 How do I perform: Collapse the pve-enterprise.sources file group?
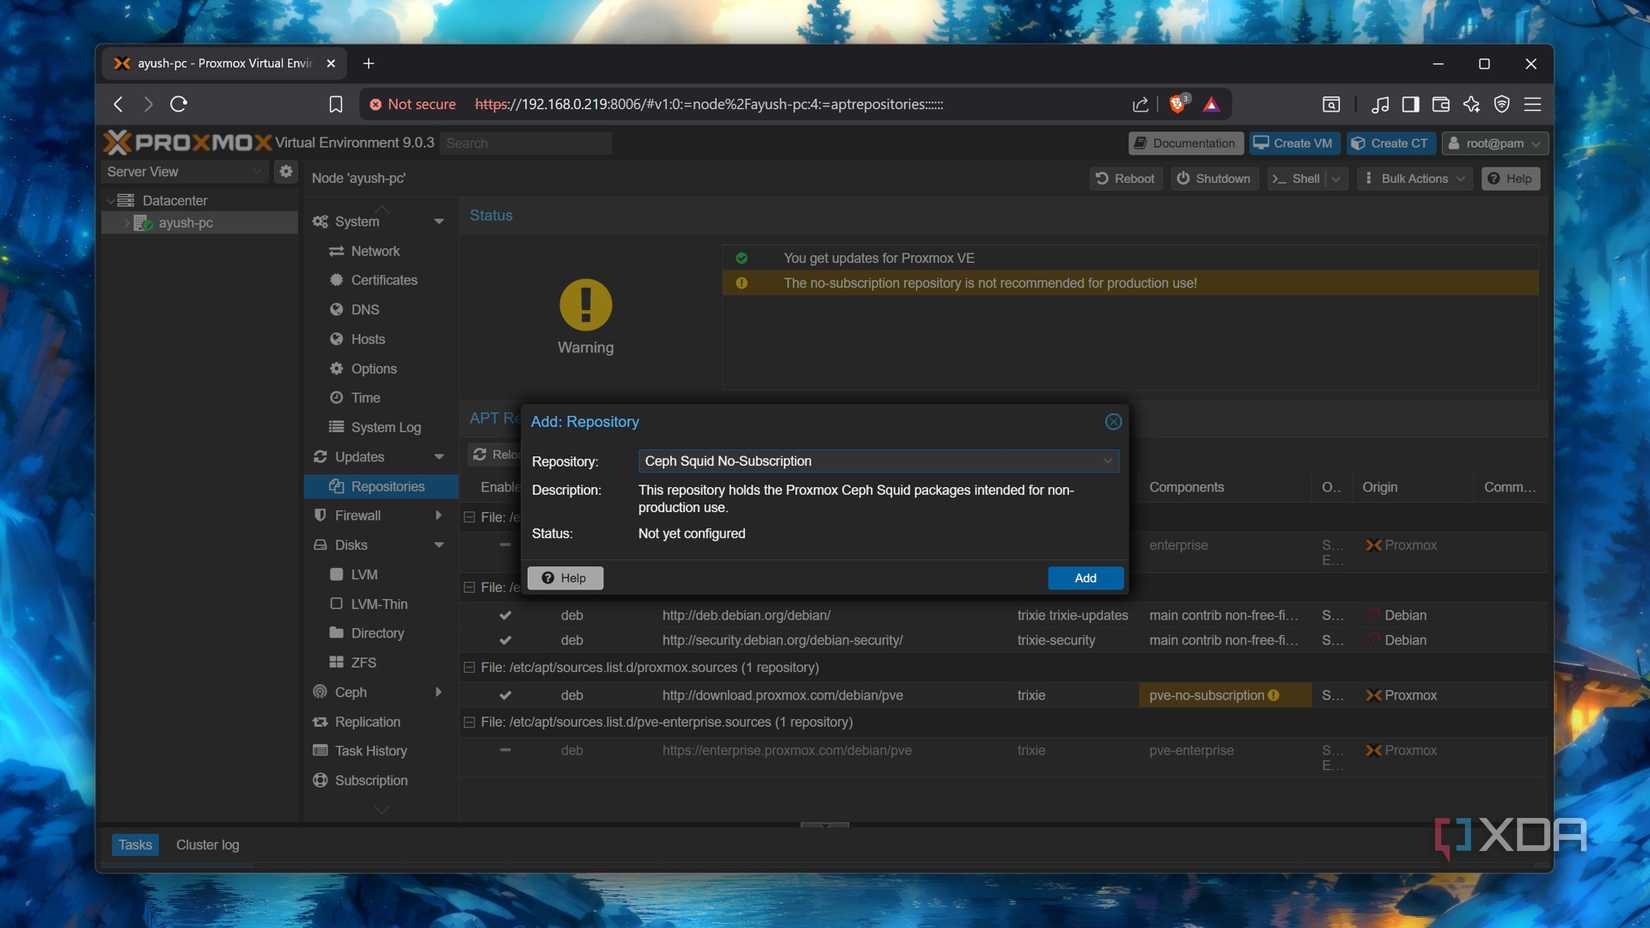tap(470, 722)
